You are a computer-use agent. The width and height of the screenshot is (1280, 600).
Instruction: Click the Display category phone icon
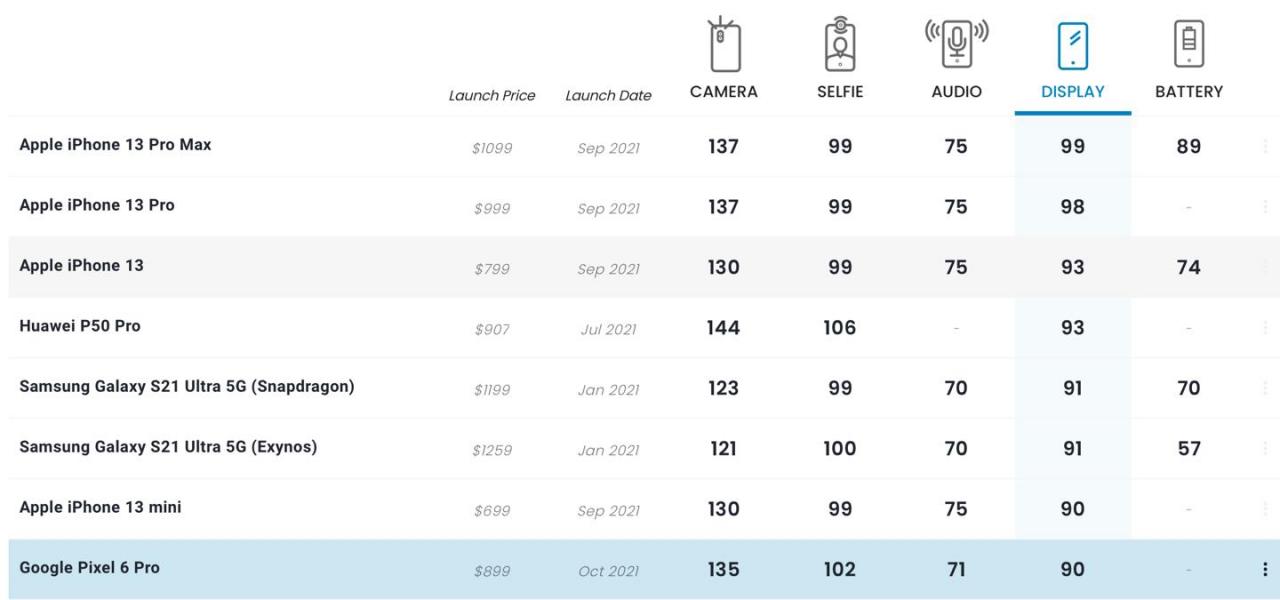coord(1072,46)
